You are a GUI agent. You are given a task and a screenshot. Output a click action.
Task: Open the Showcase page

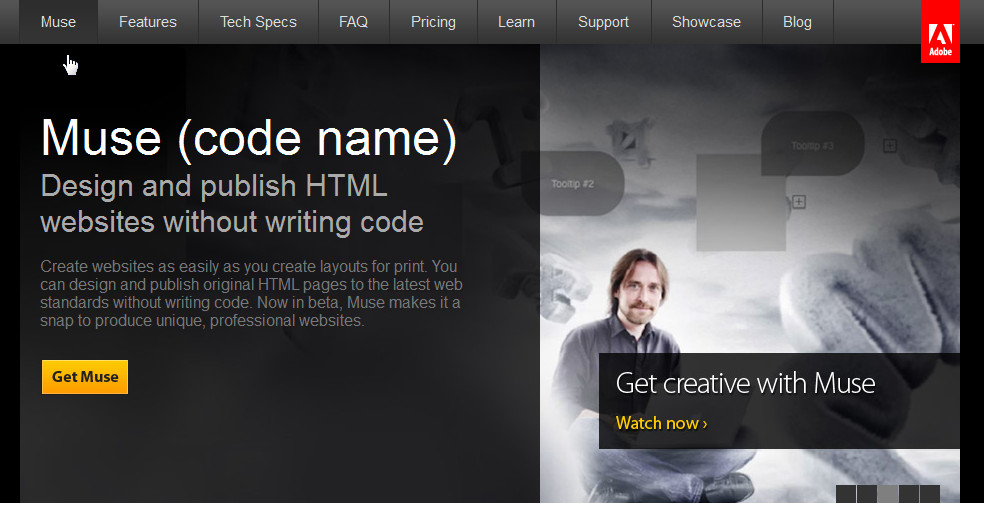point(707,22)
